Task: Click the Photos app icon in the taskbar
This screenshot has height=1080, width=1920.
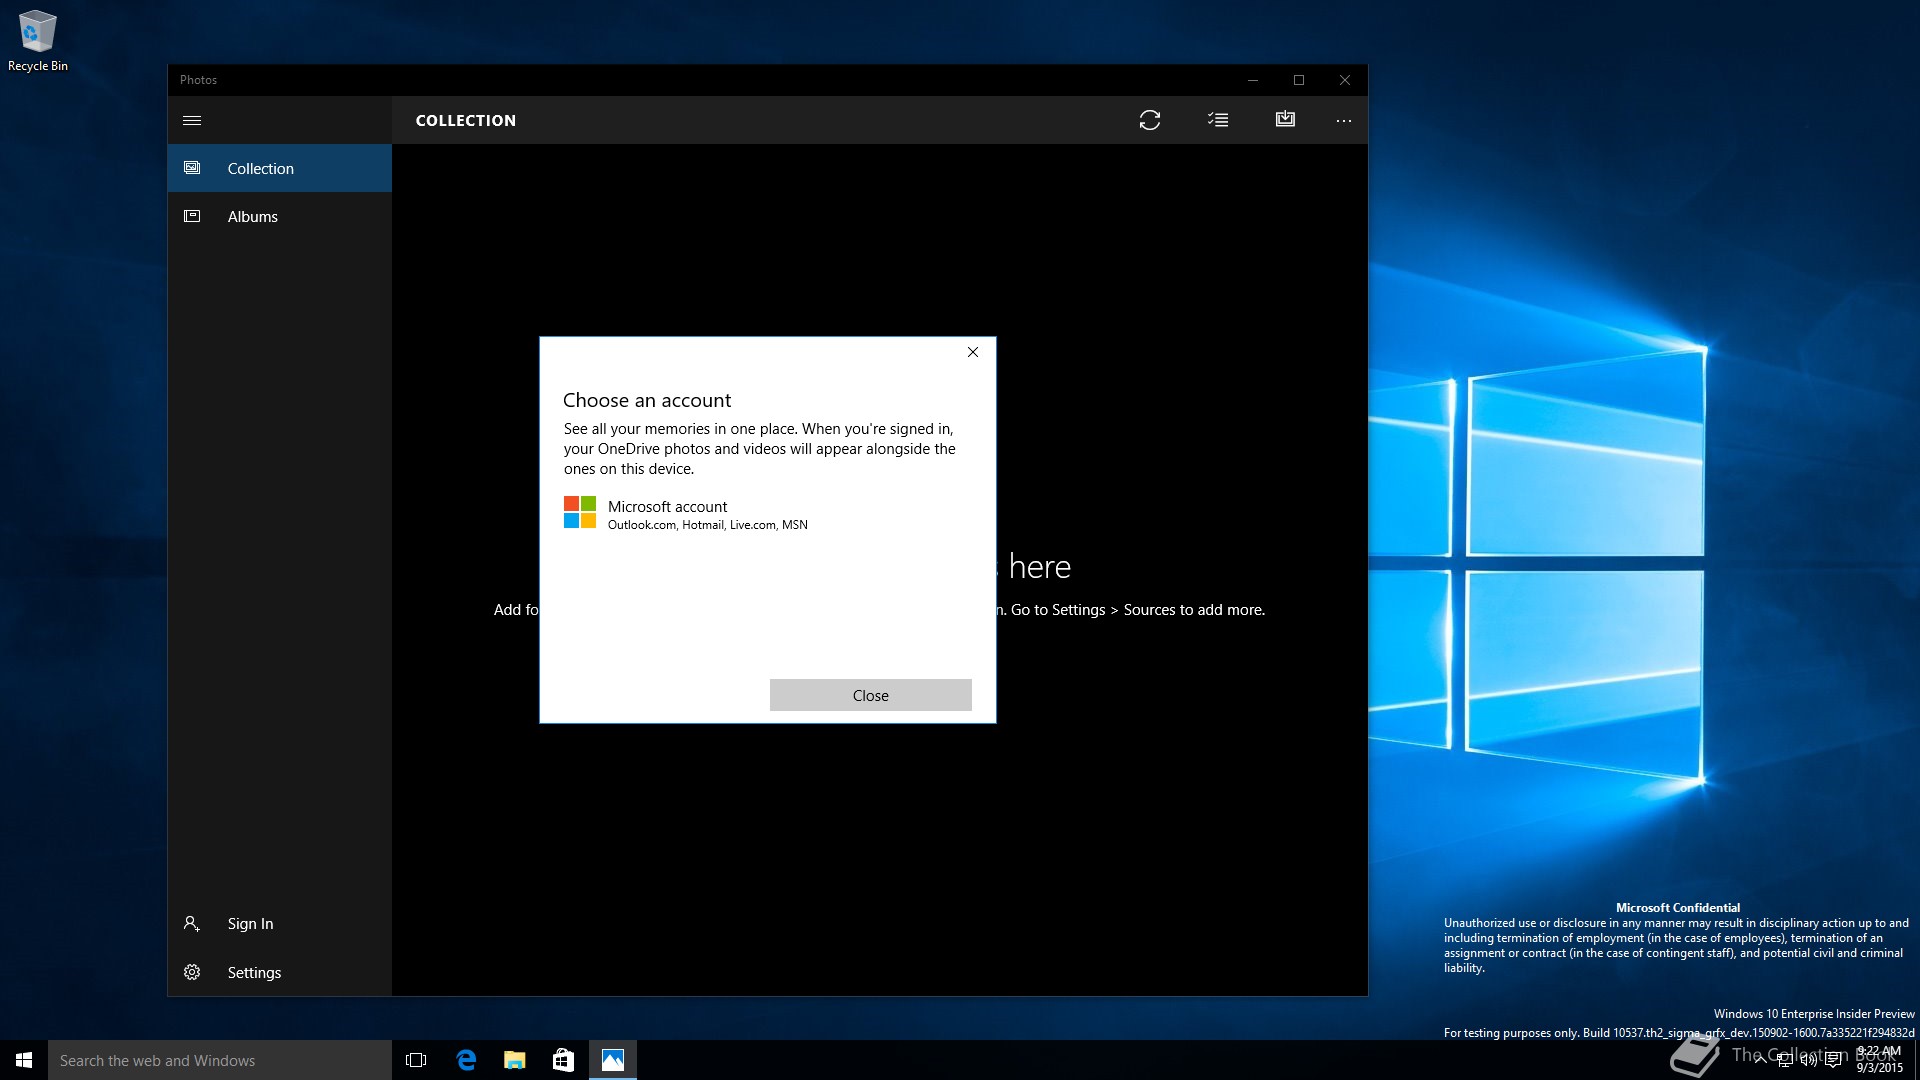Action: click(613, 1060)
